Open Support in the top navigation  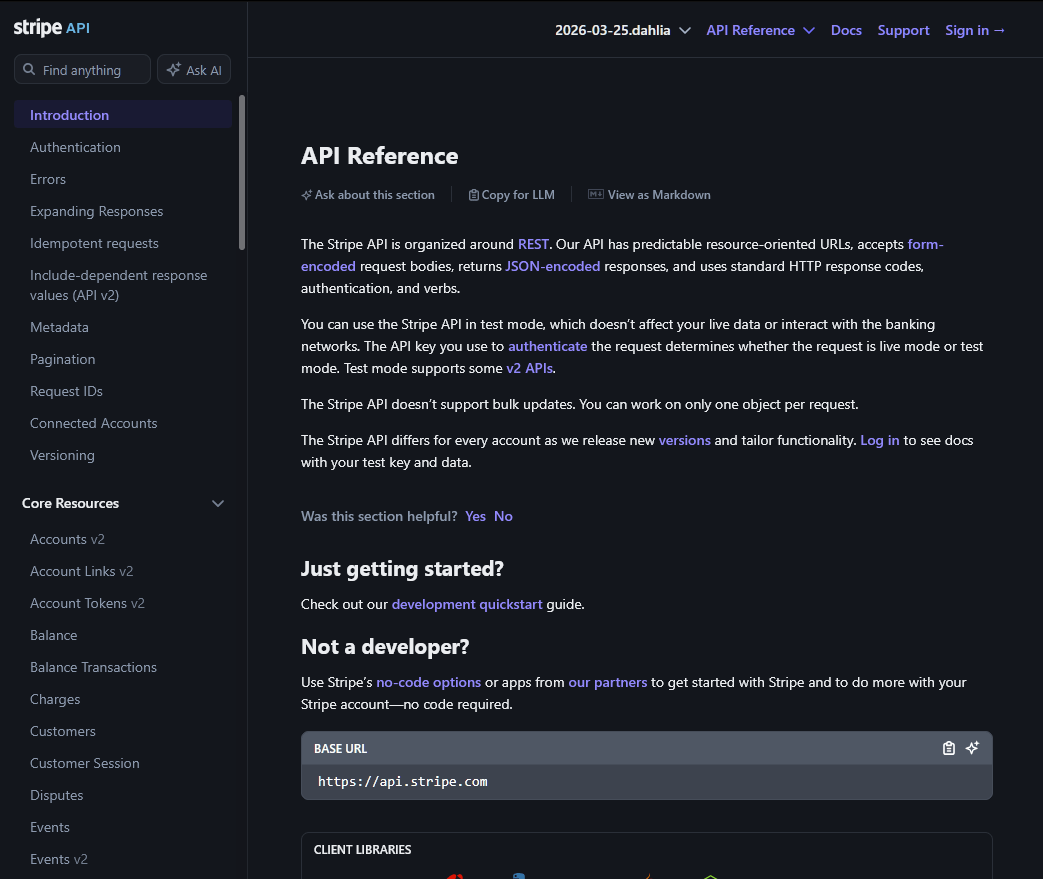click(903, 31)
